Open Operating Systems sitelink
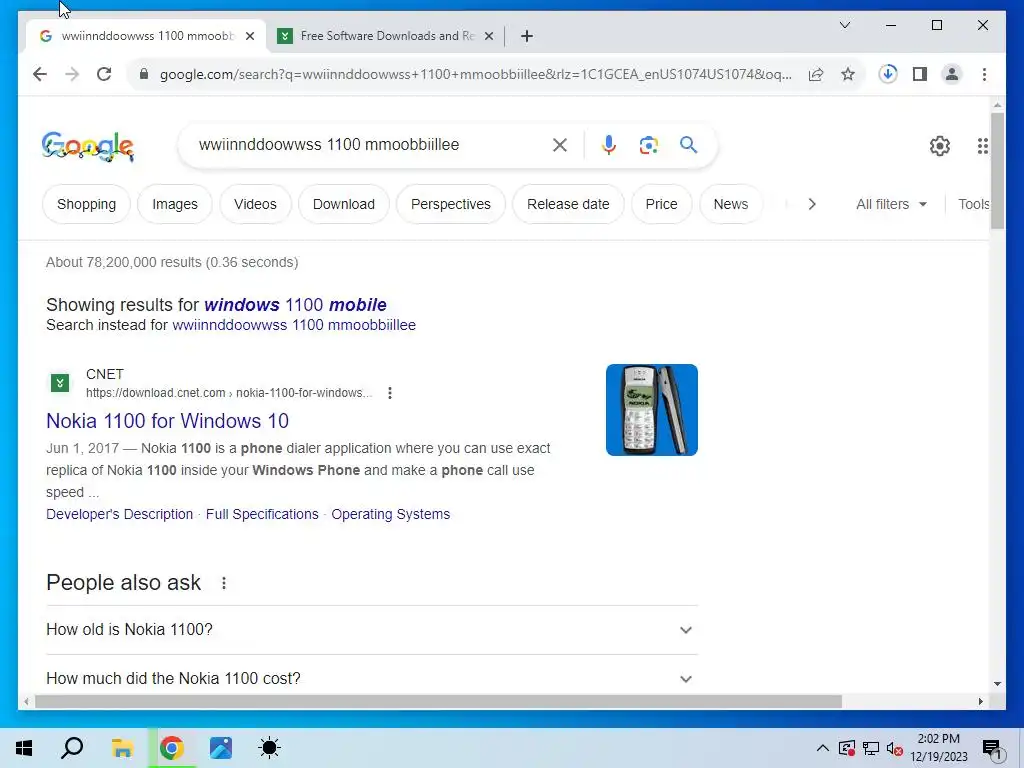The height and width of the screenshot is (768, 1024). tap(391, 514)
